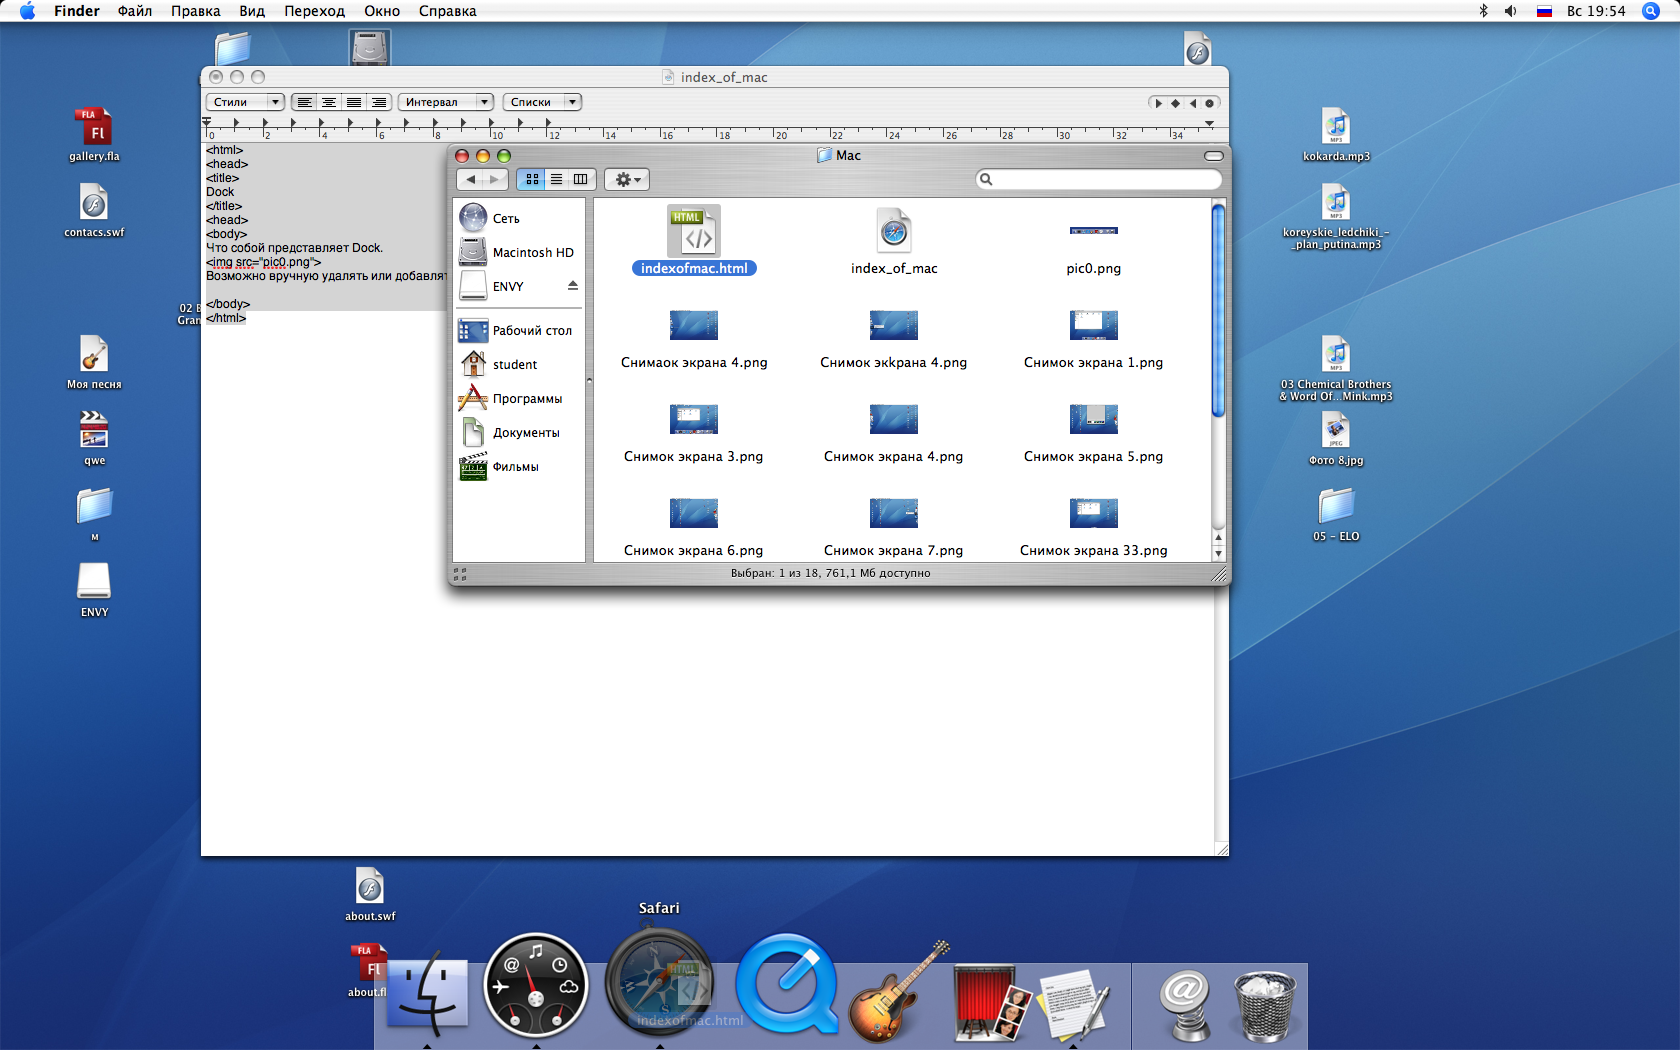
Task: Align text left in TextEdit
Action: click(x=304, y=102)
